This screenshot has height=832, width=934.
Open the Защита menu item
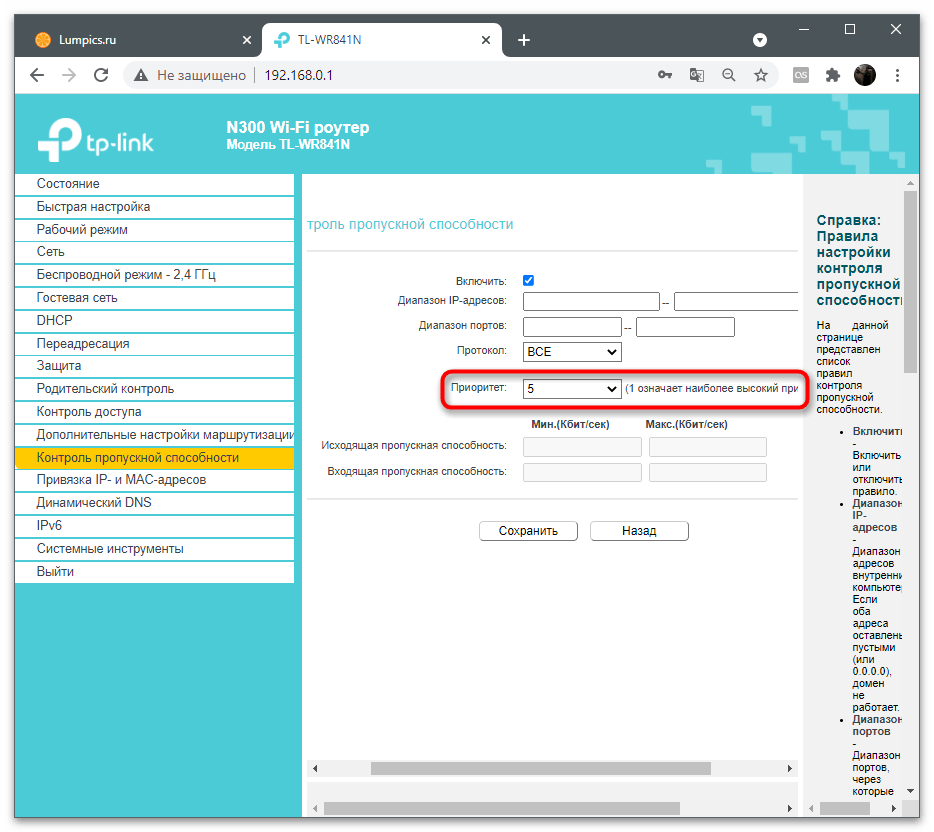click(x=154, y=366)
